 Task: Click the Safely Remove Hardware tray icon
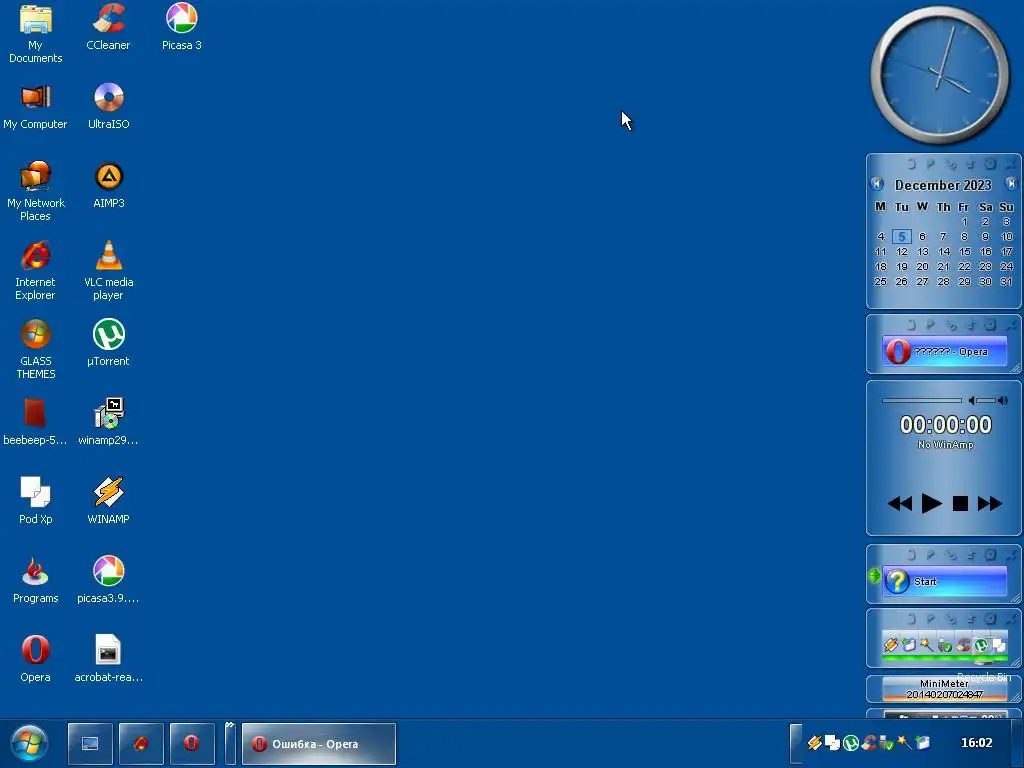point(886,743)
